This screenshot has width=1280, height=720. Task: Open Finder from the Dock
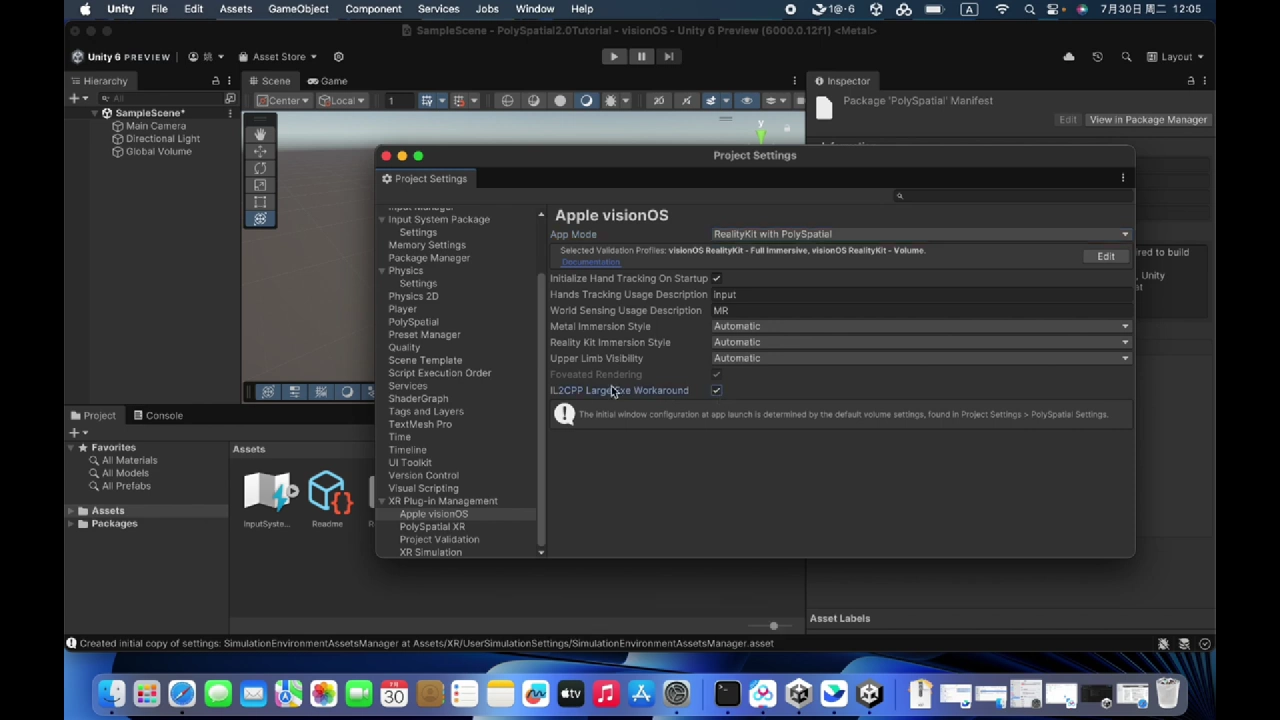pyautogui.click(x=111, y=693)
